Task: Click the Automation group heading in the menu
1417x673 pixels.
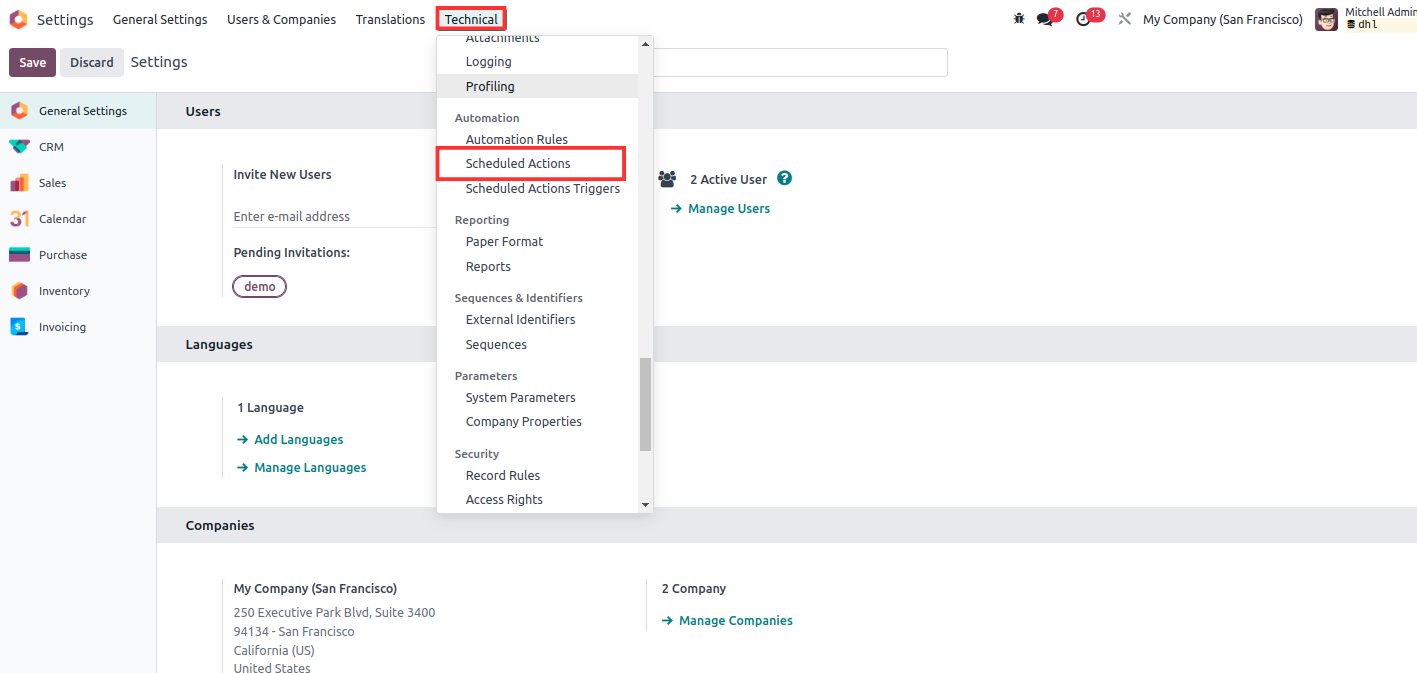Action: (x=487, y=118)
